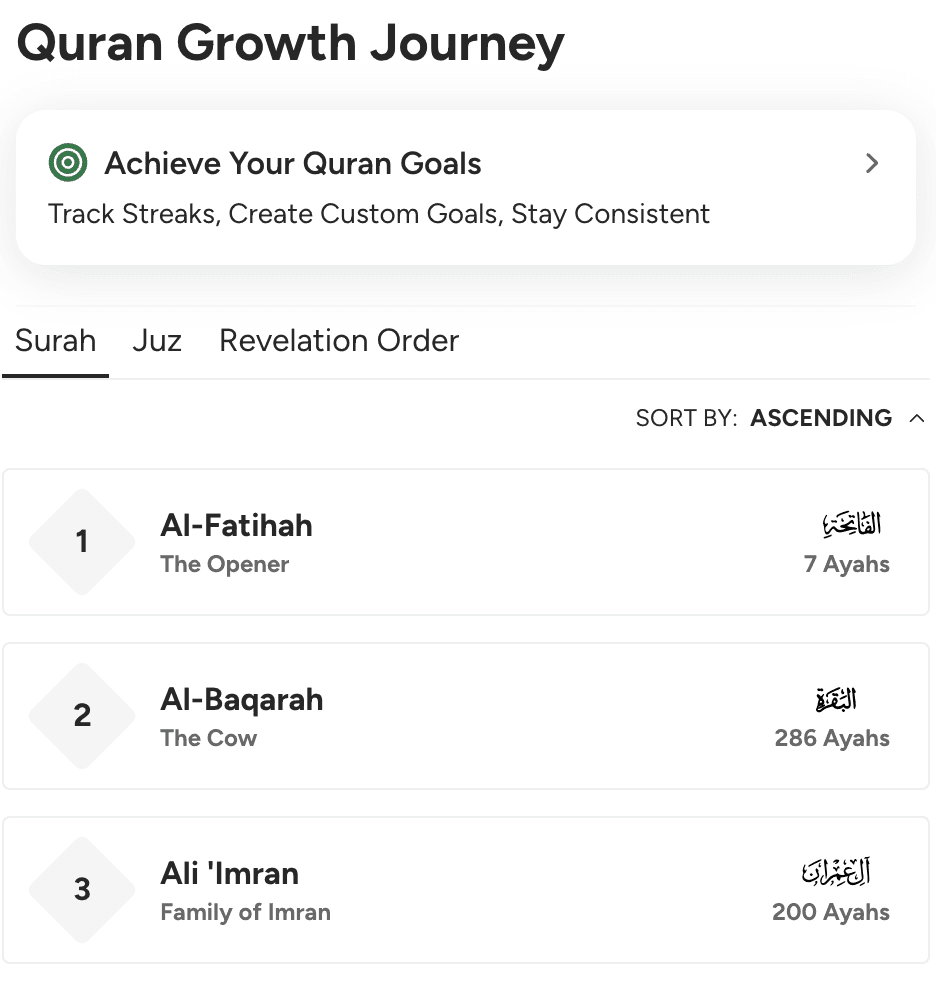Open the Ali 'Imran surah title

coord(229,874)
